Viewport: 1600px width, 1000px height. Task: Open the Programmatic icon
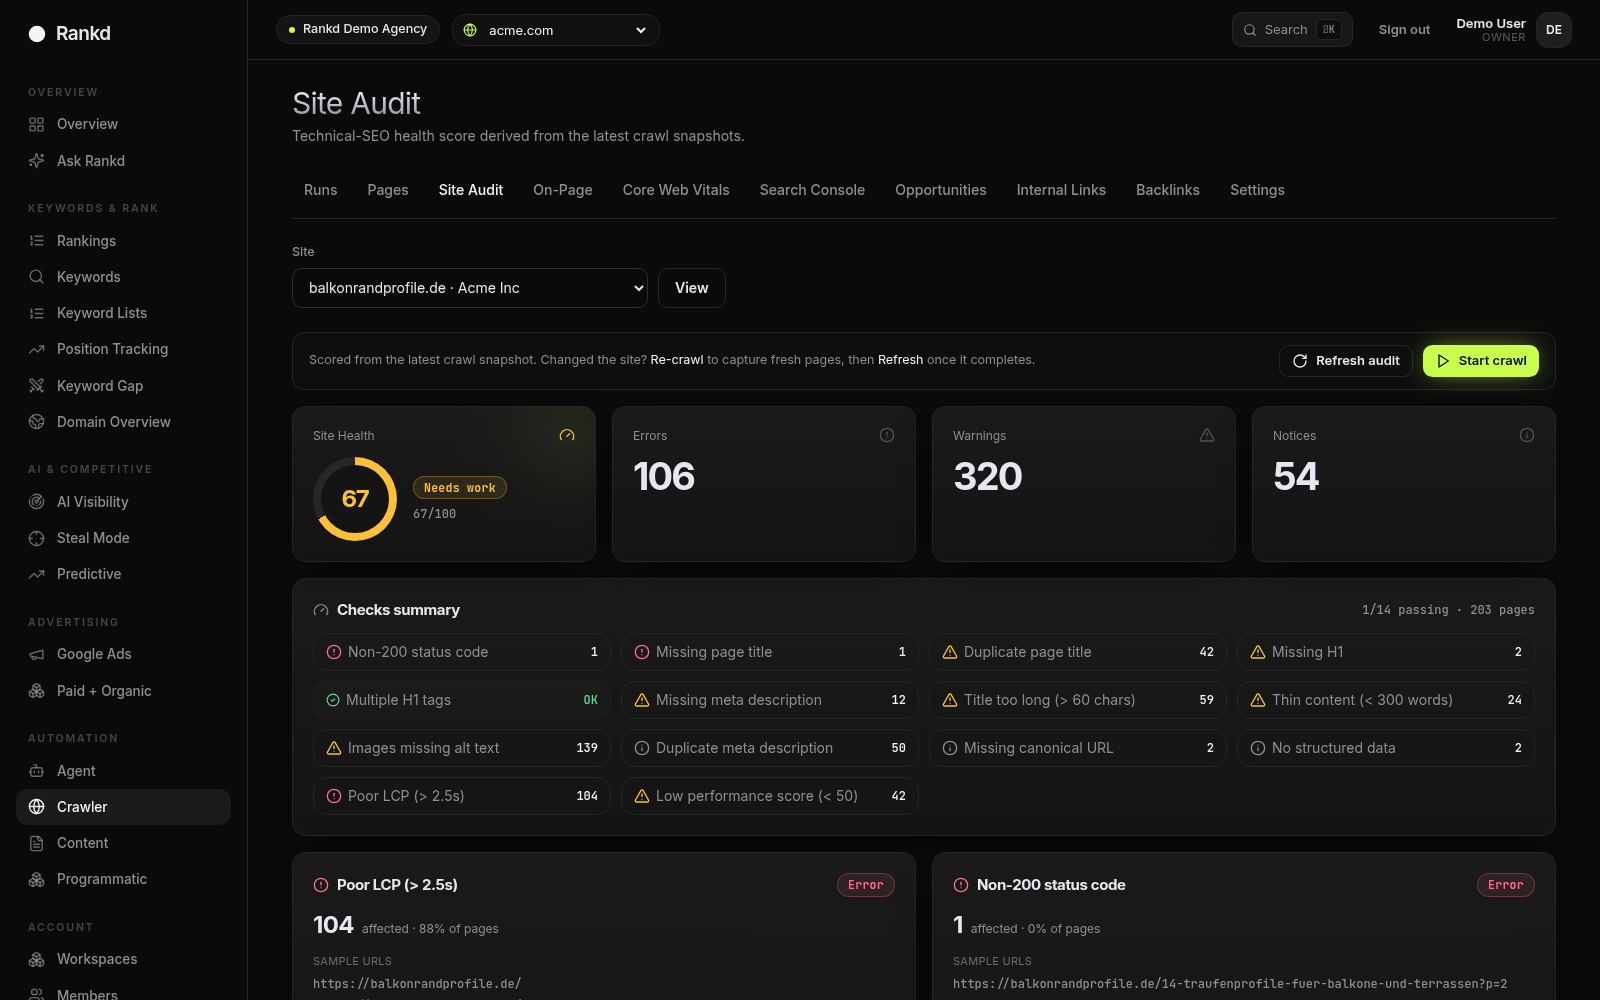point(37,879)
